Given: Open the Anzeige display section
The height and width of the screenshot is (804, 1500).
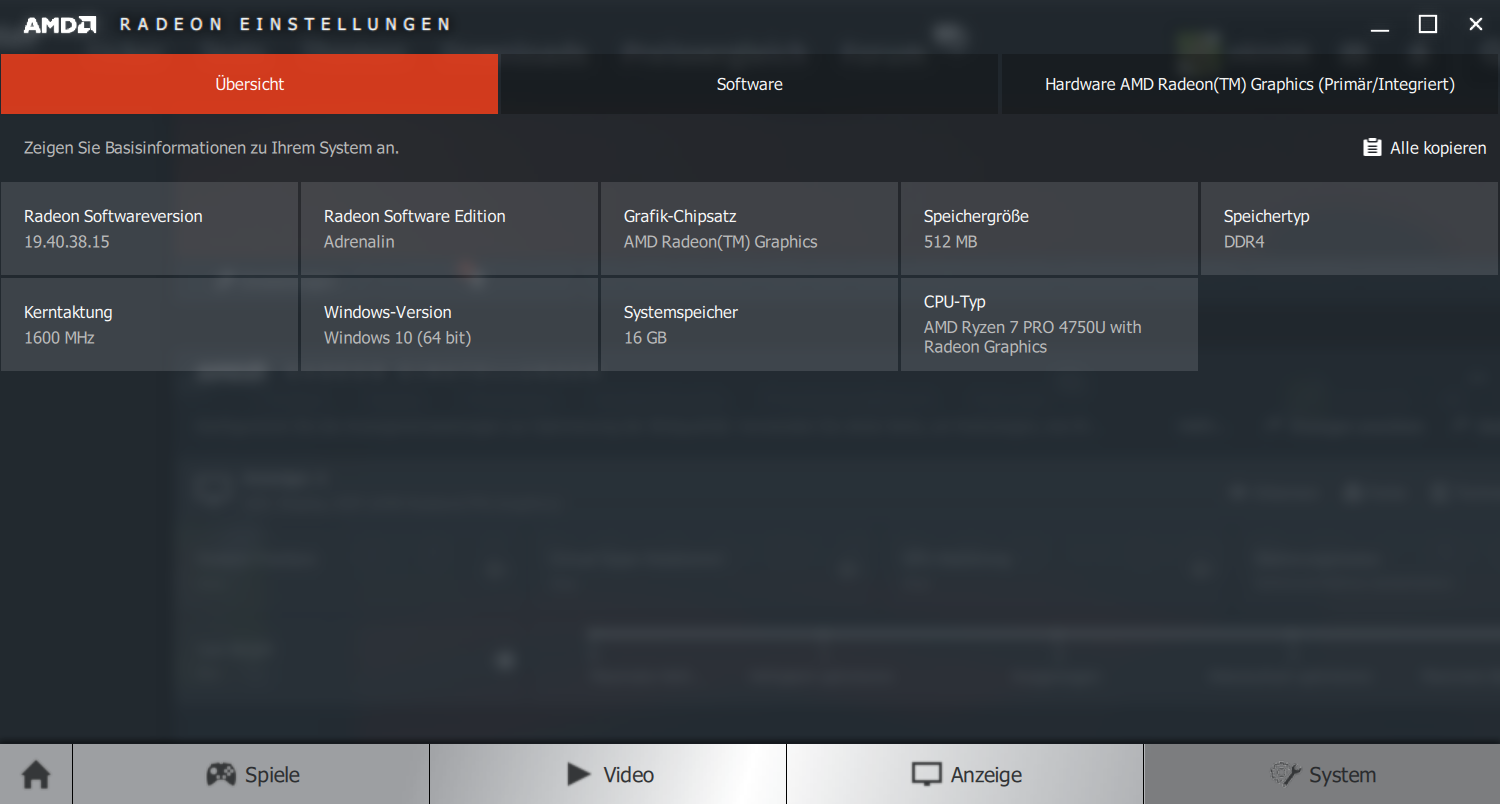Looking at the screenshot, I should [965, 774].
